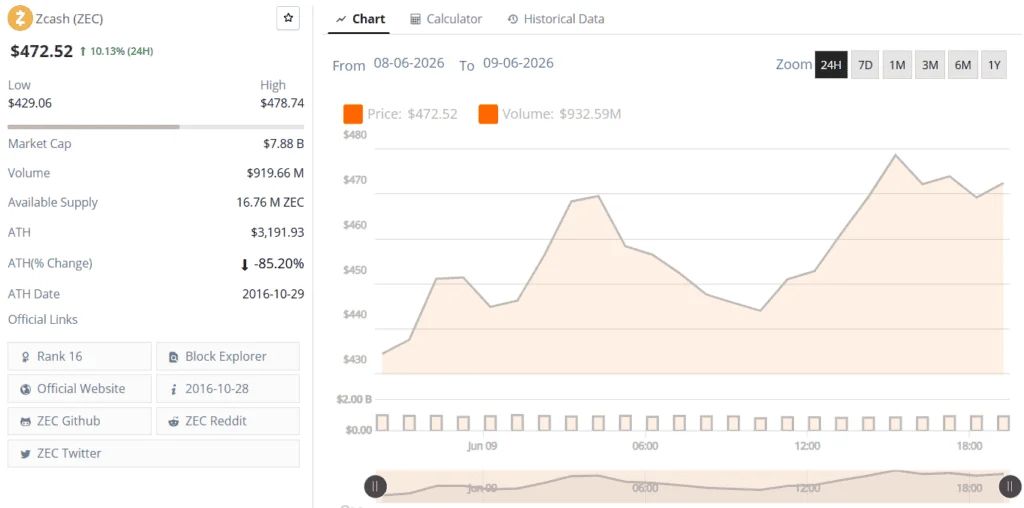Viewport: 1024px width, 508px height.
Task: Click the Chart tab line icon
Action: click(x=341, y=20)
